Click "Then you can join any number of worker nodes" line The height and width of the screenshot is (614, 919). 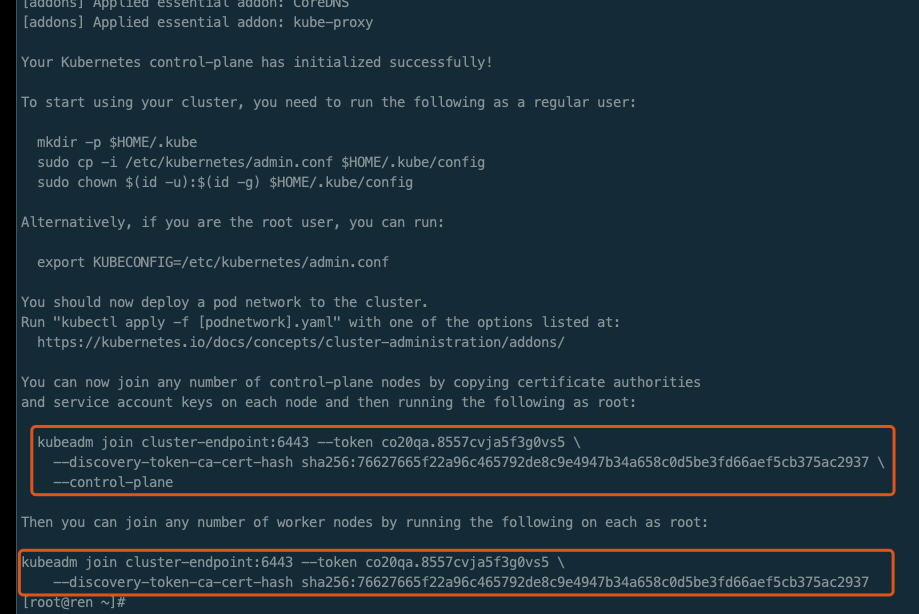pyautogui.click(x=365, y=522)
